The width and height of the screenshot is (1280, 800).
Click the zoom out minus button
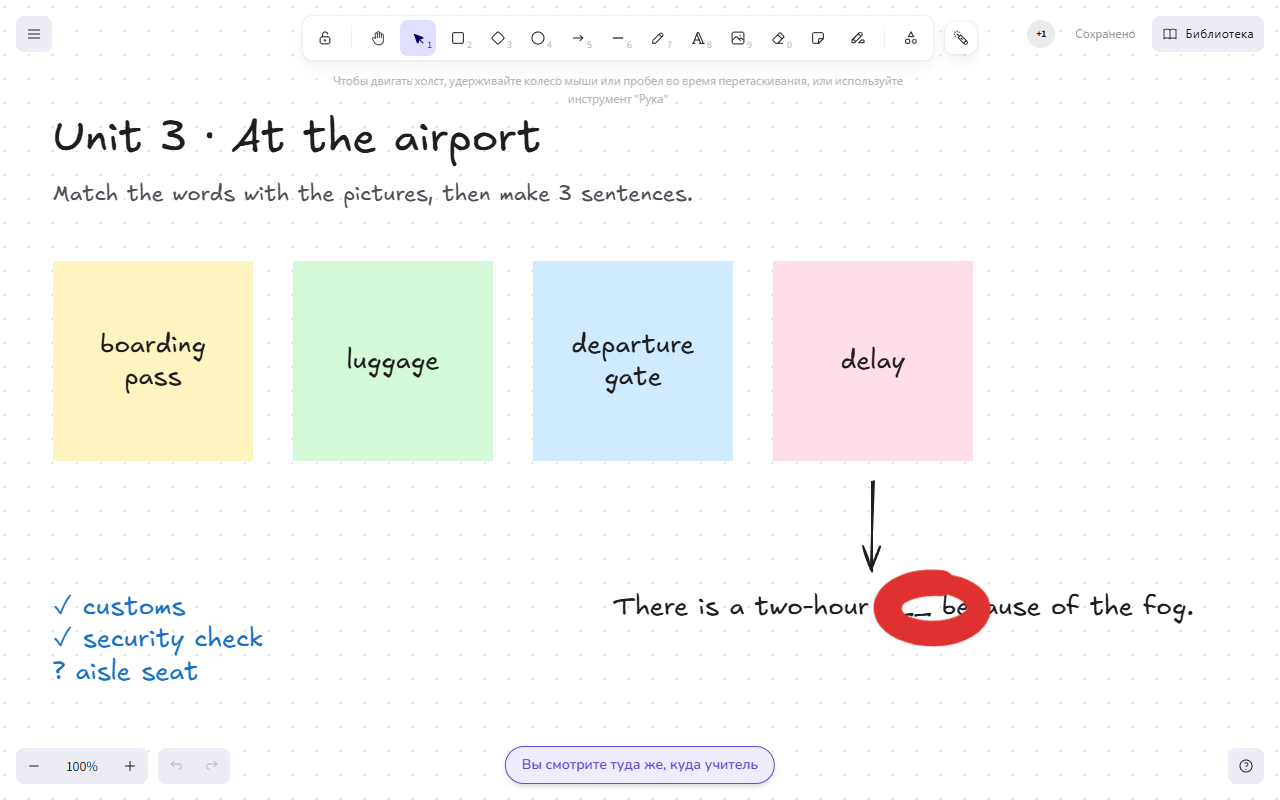pyautogui.click(x=34, y=766)
